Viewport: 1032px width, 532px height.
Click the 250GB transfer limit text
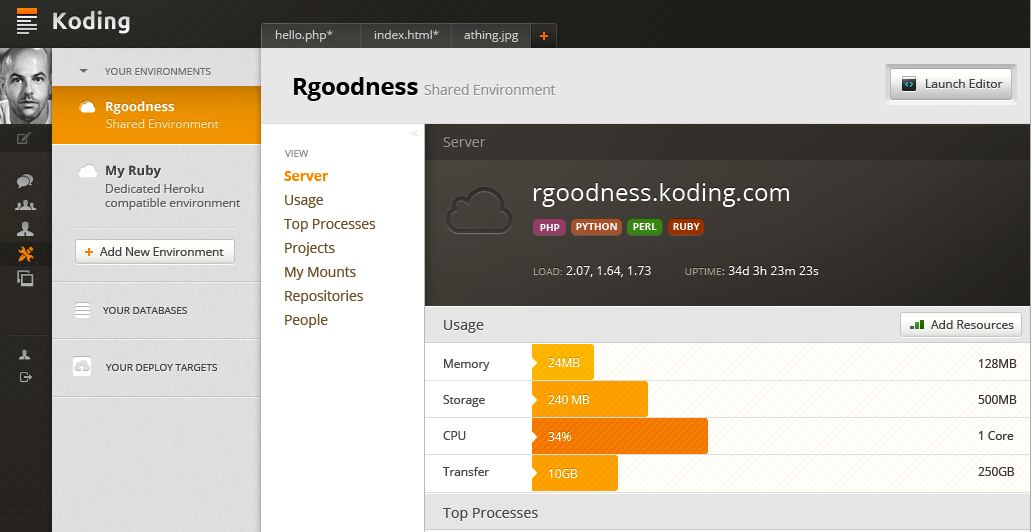[996, 472]
